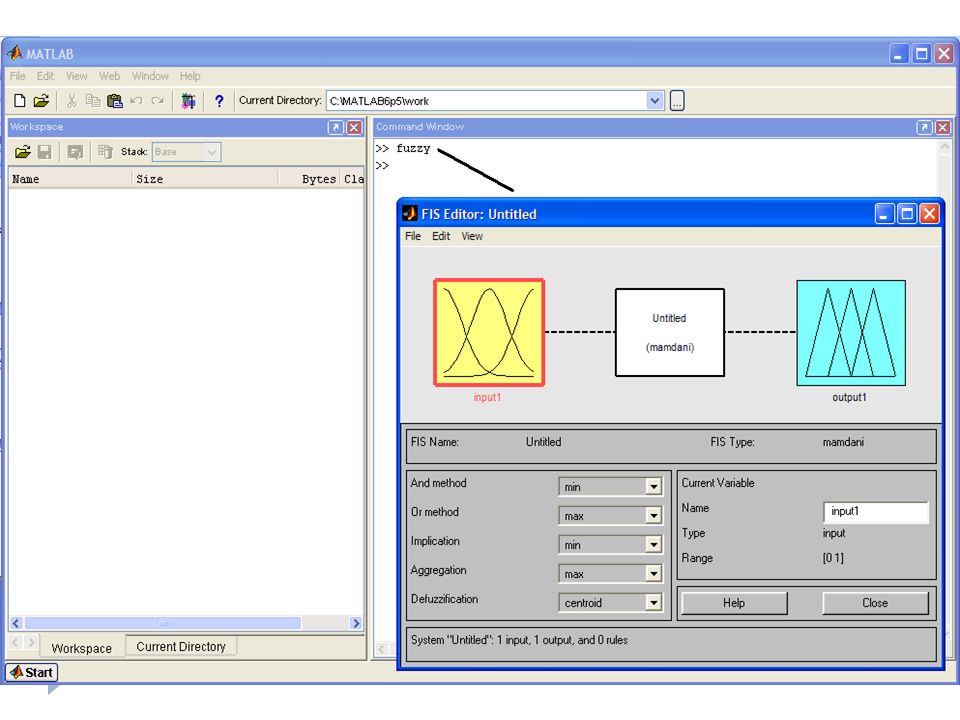Screen dimensions: 960x720
Task: Click the Range value '[0 1]'
Action: pos(833,558)
